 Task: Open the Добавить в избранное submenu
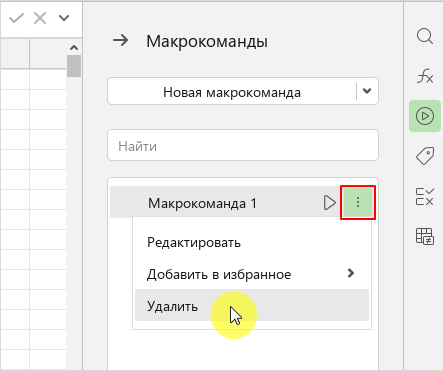pos(252,274)
